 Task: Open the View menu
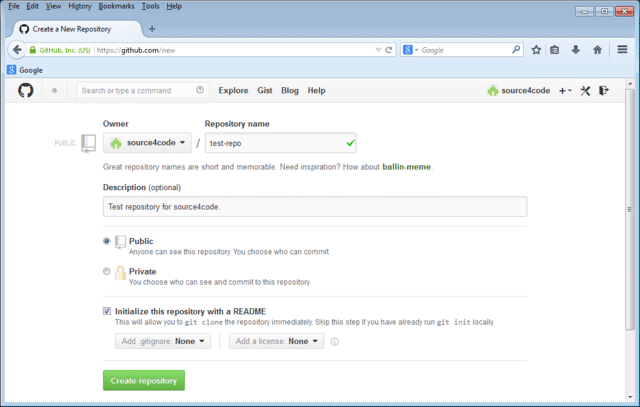(53, 6)
